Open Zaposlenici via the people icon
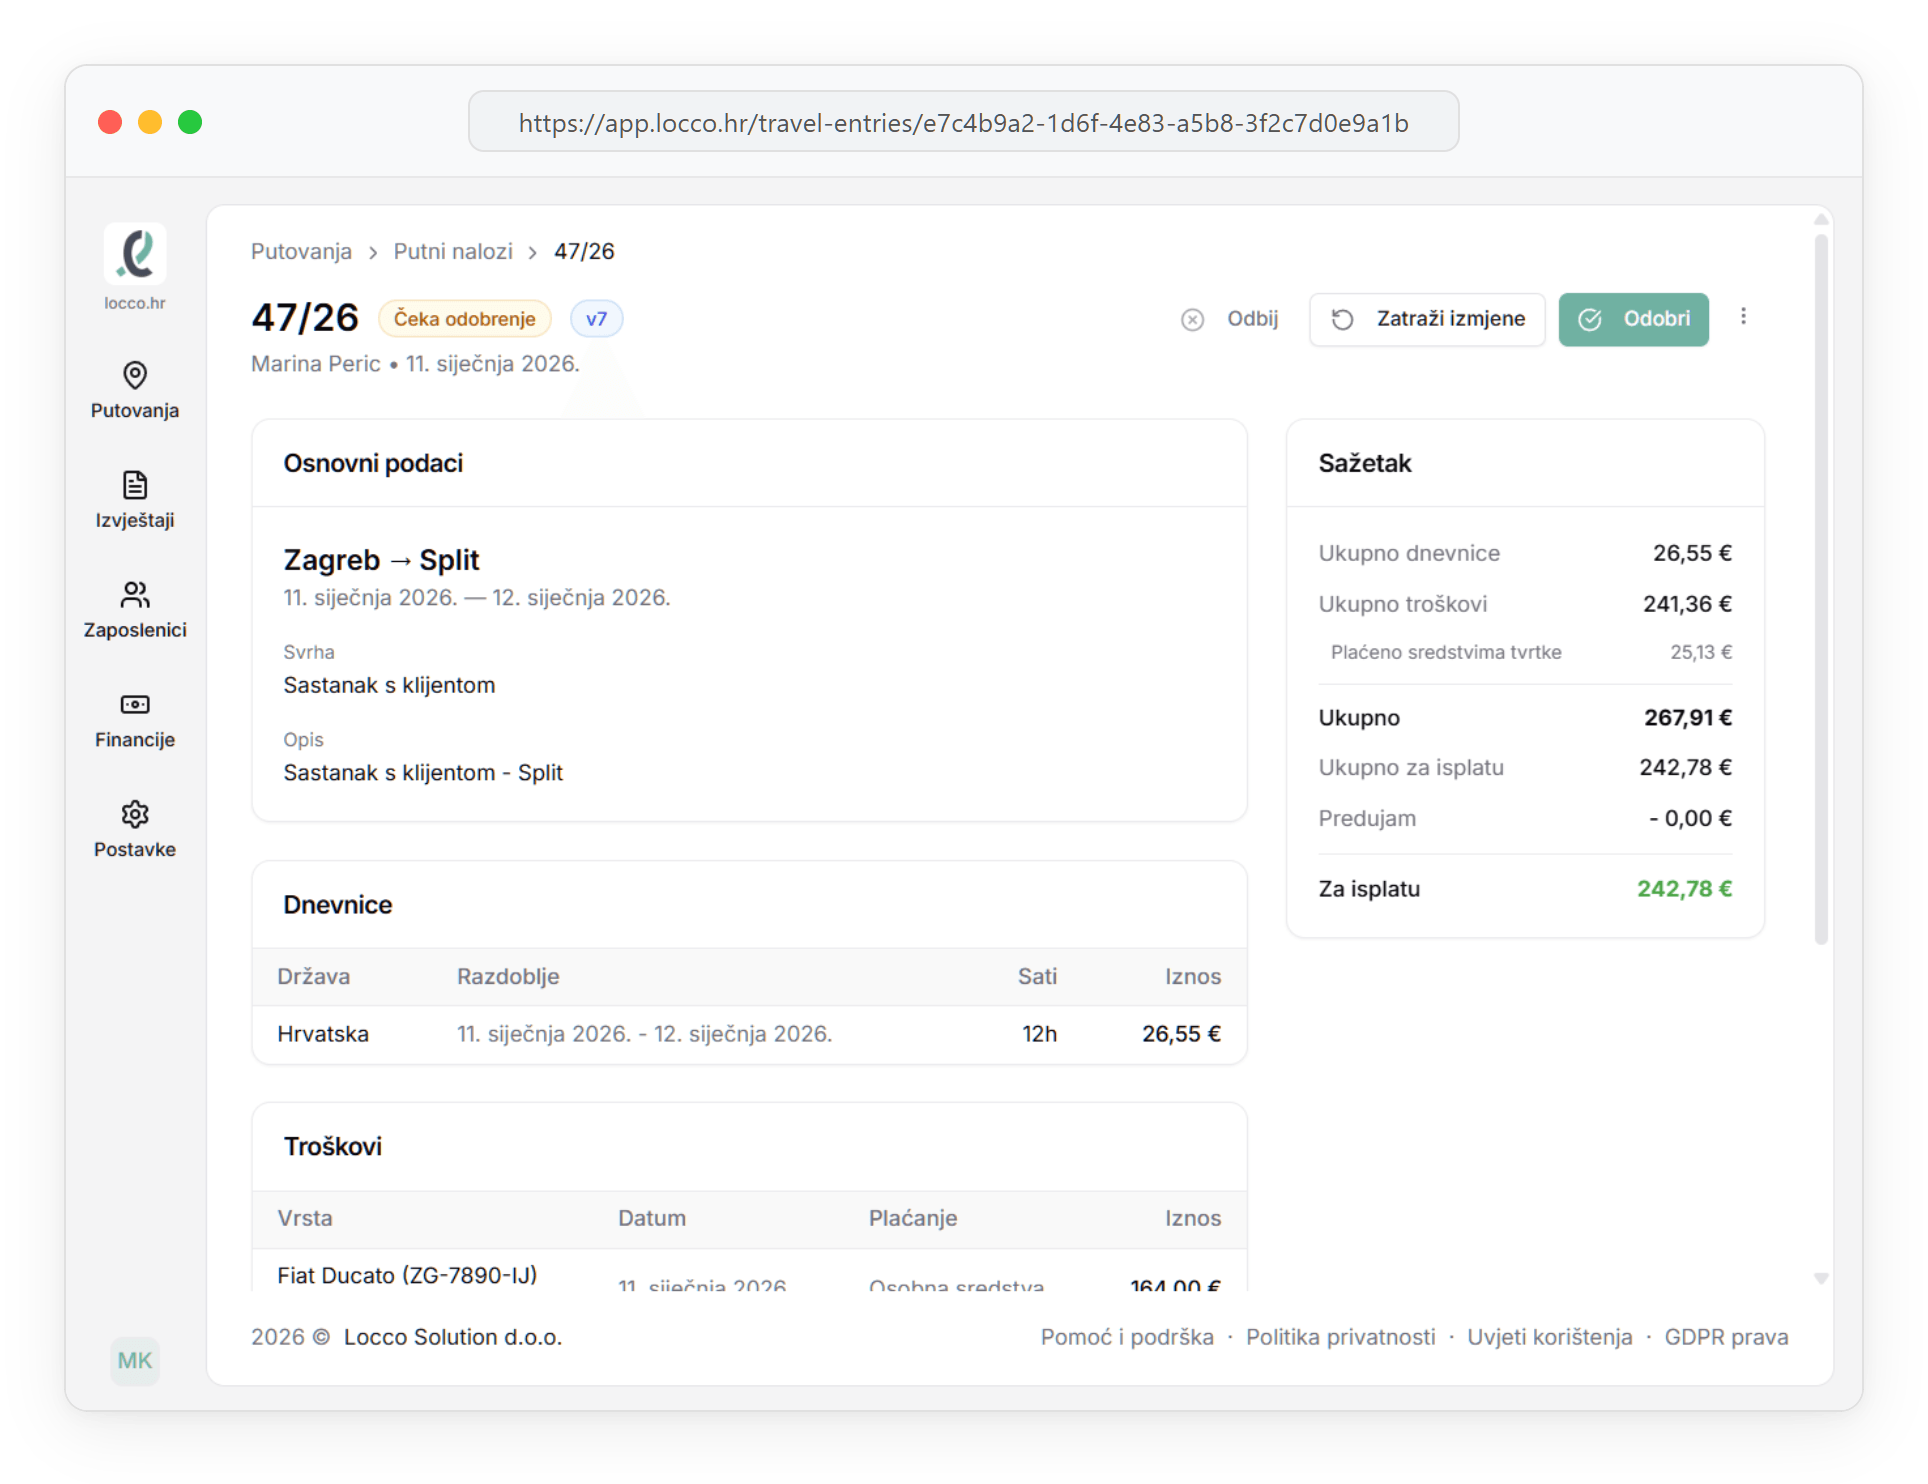1928x1484 pixels. click(135, 595)
